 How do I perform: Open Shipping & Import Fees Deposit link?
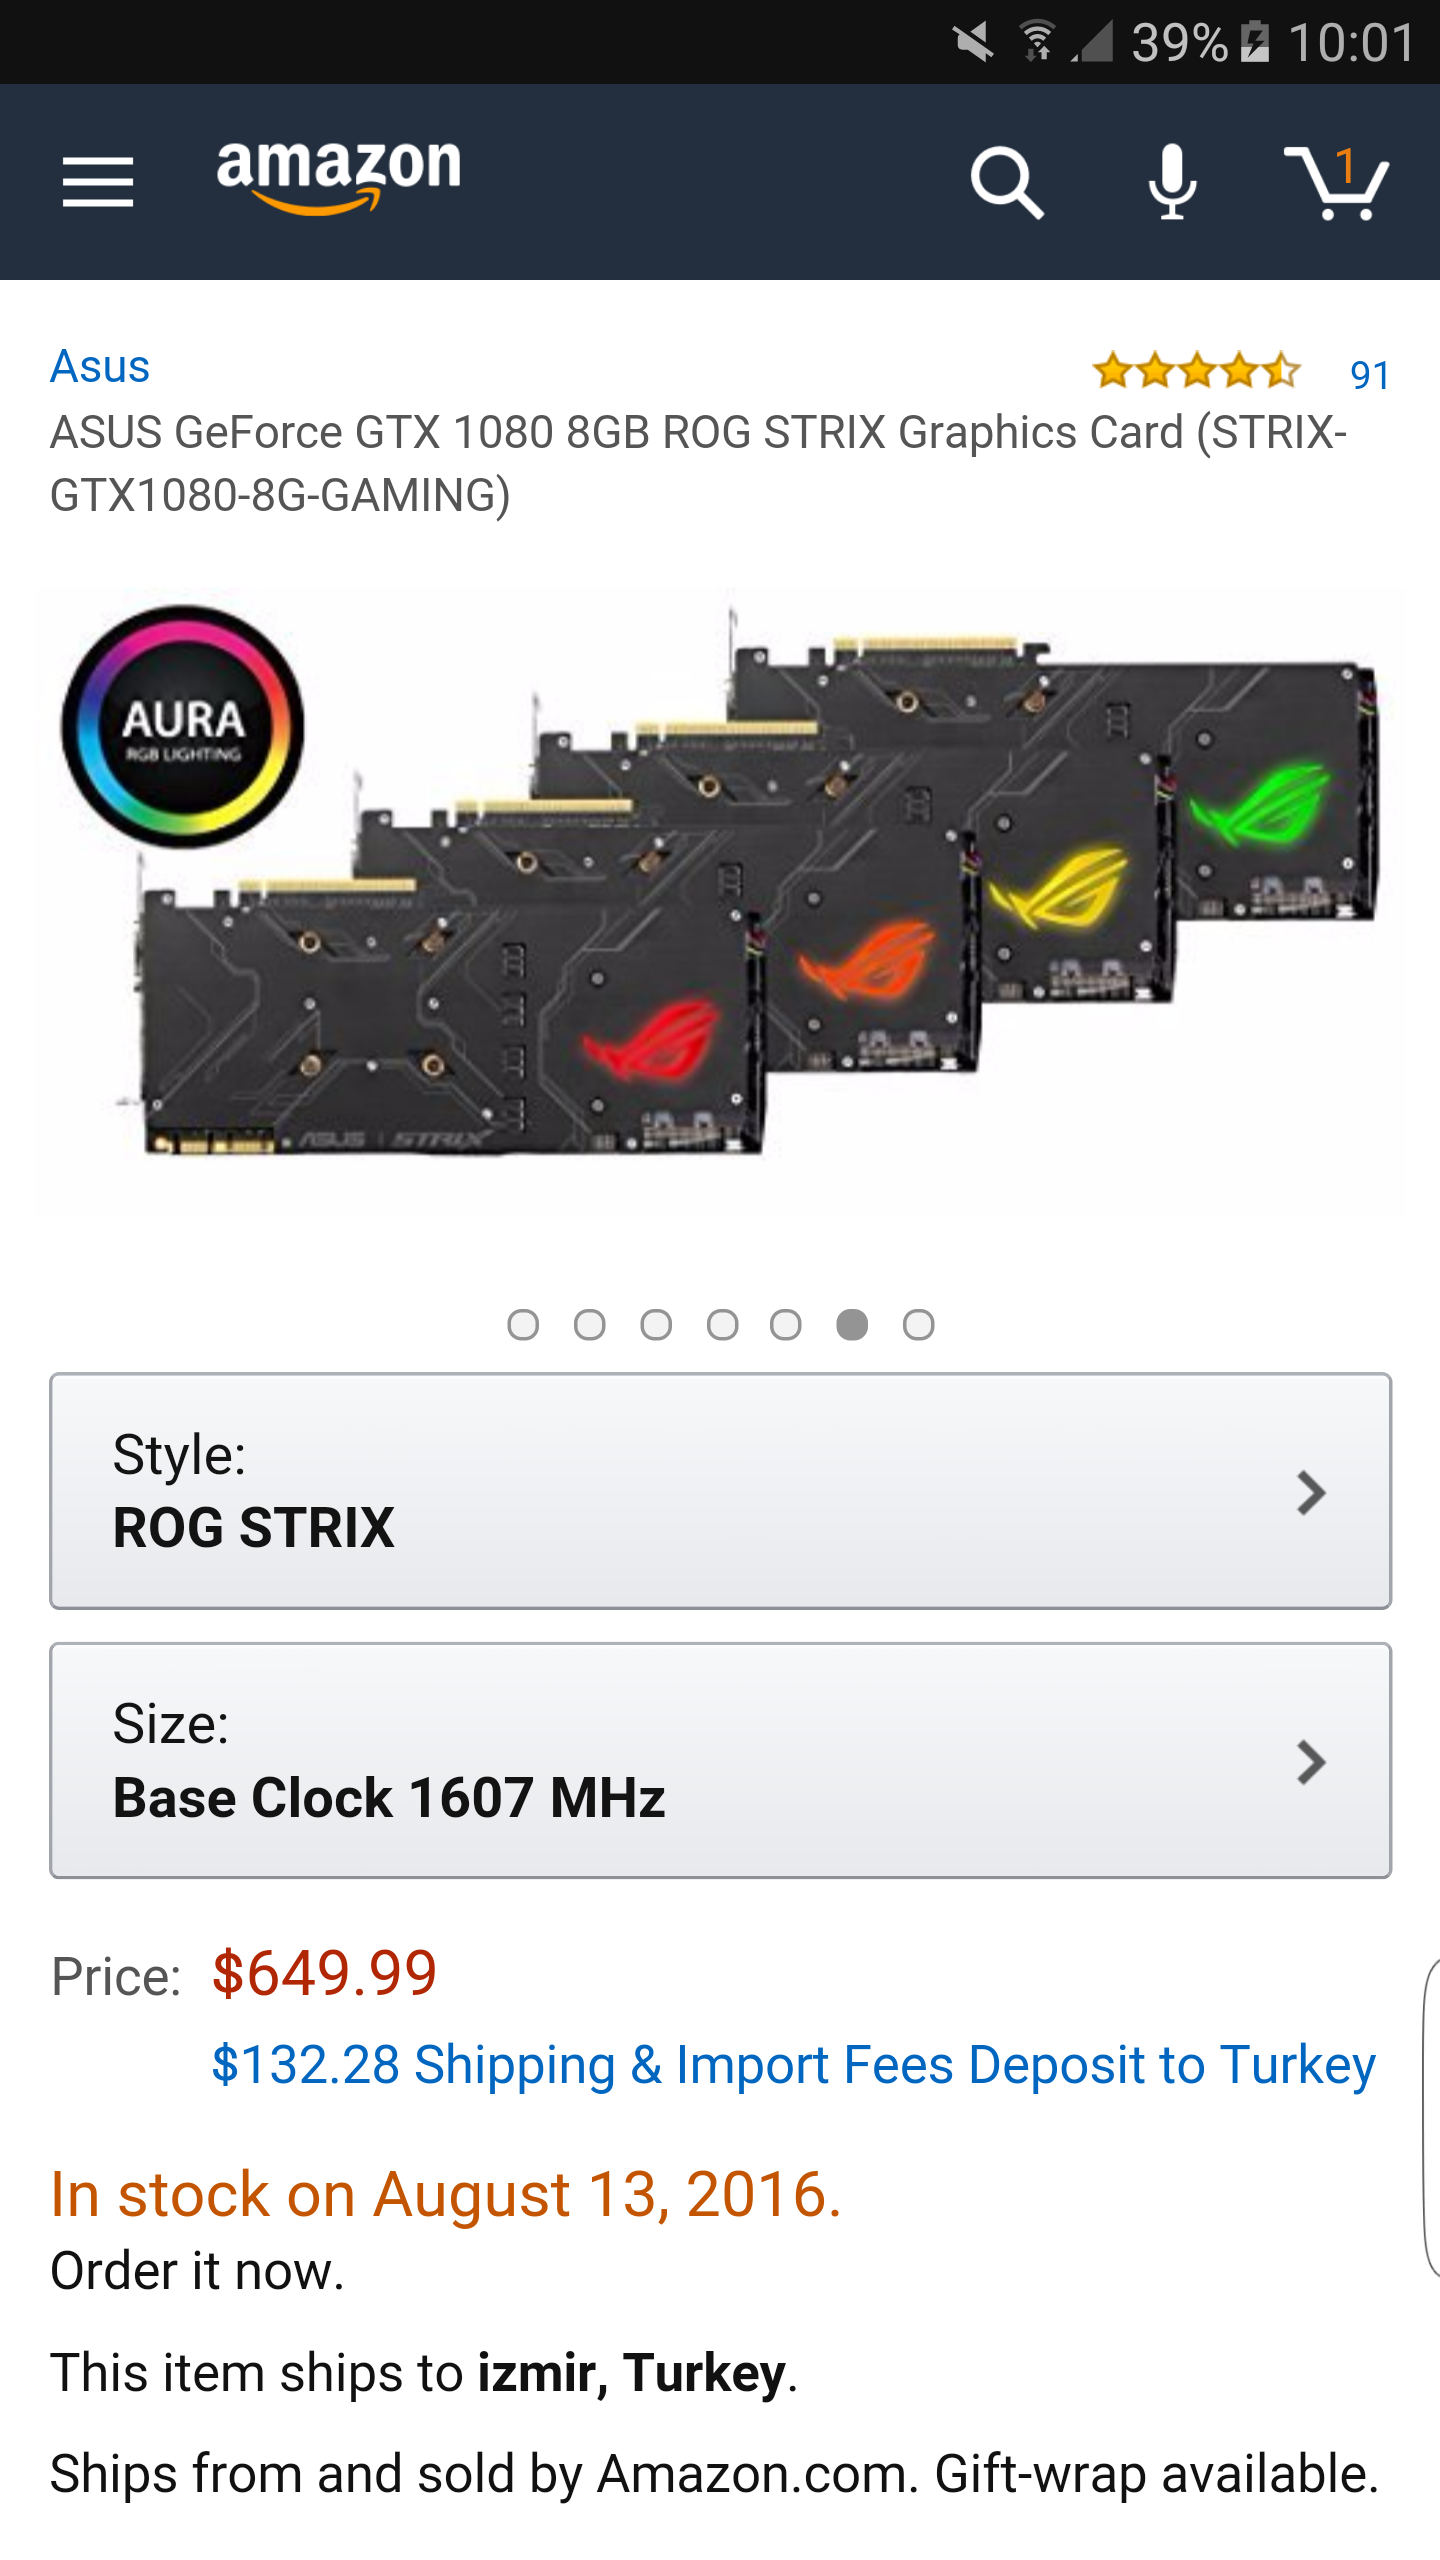click(x=794, y=2066)
